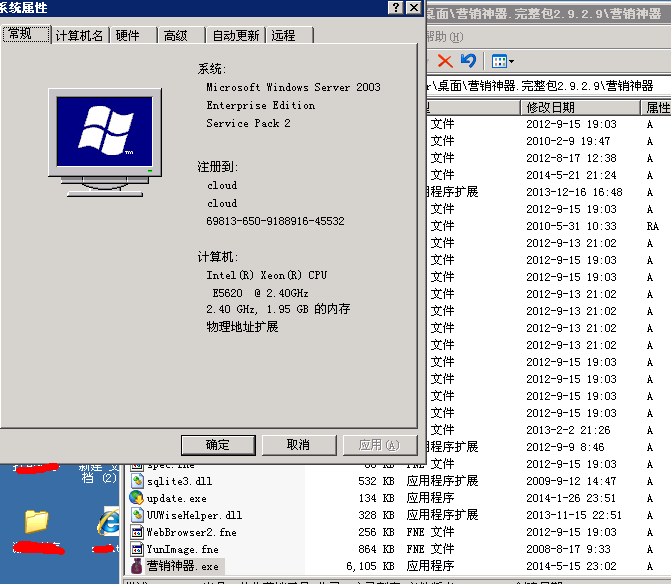Open the 远程 tab
The width and height of the screenshot is (671, 584).
coord(284,35)
